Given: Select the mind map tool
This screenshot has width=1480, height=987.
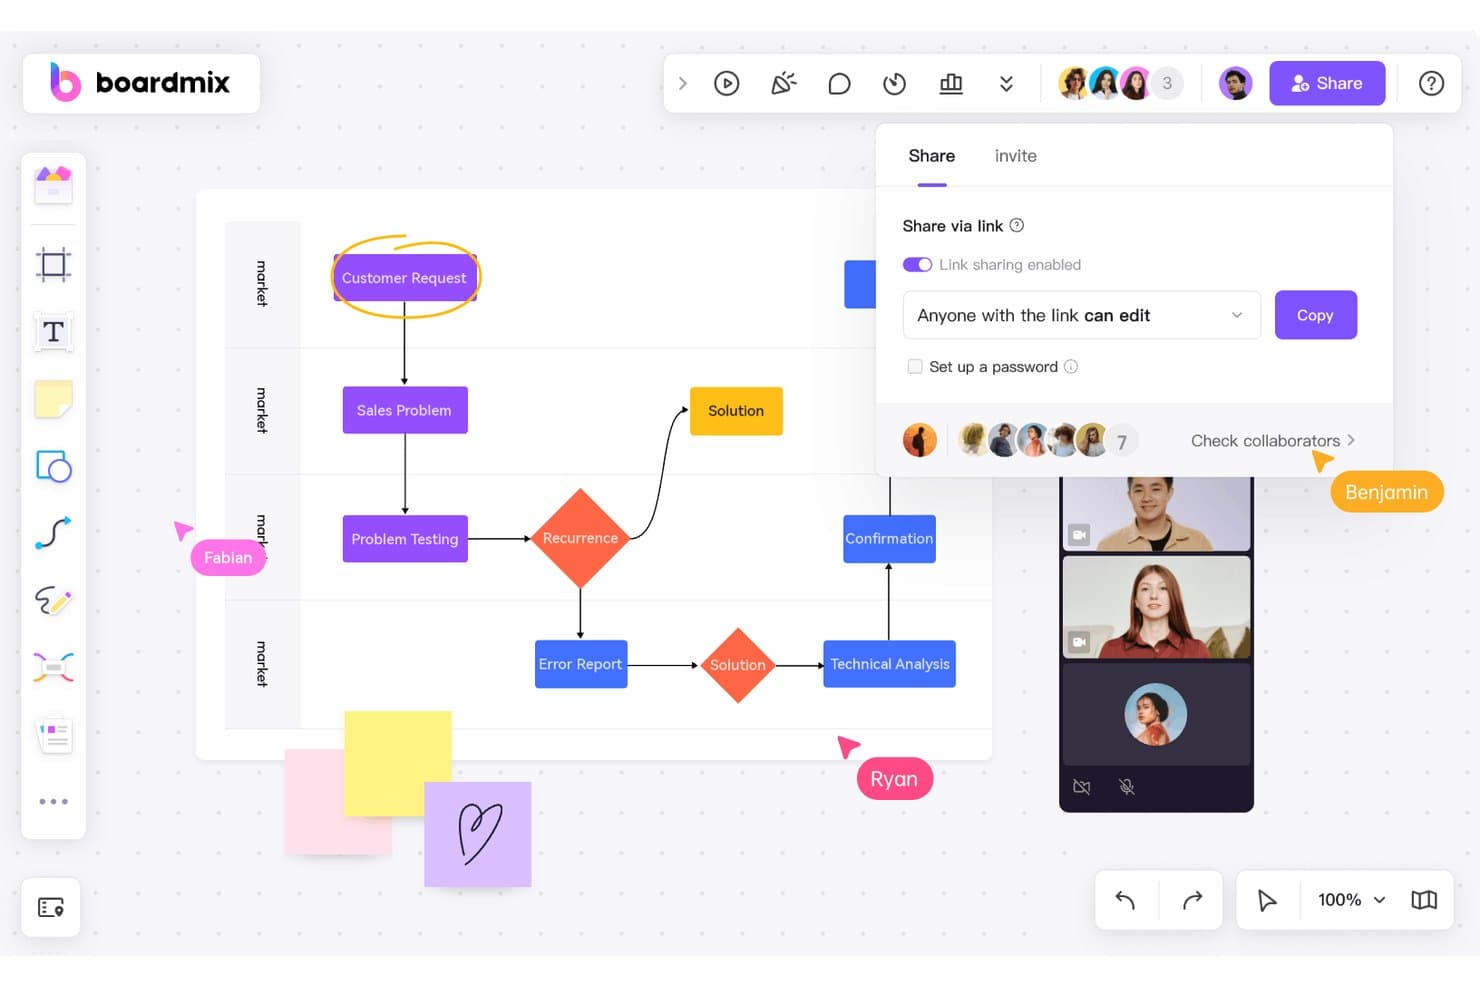Looking at the screenshot, I should (x=54, y=667).
